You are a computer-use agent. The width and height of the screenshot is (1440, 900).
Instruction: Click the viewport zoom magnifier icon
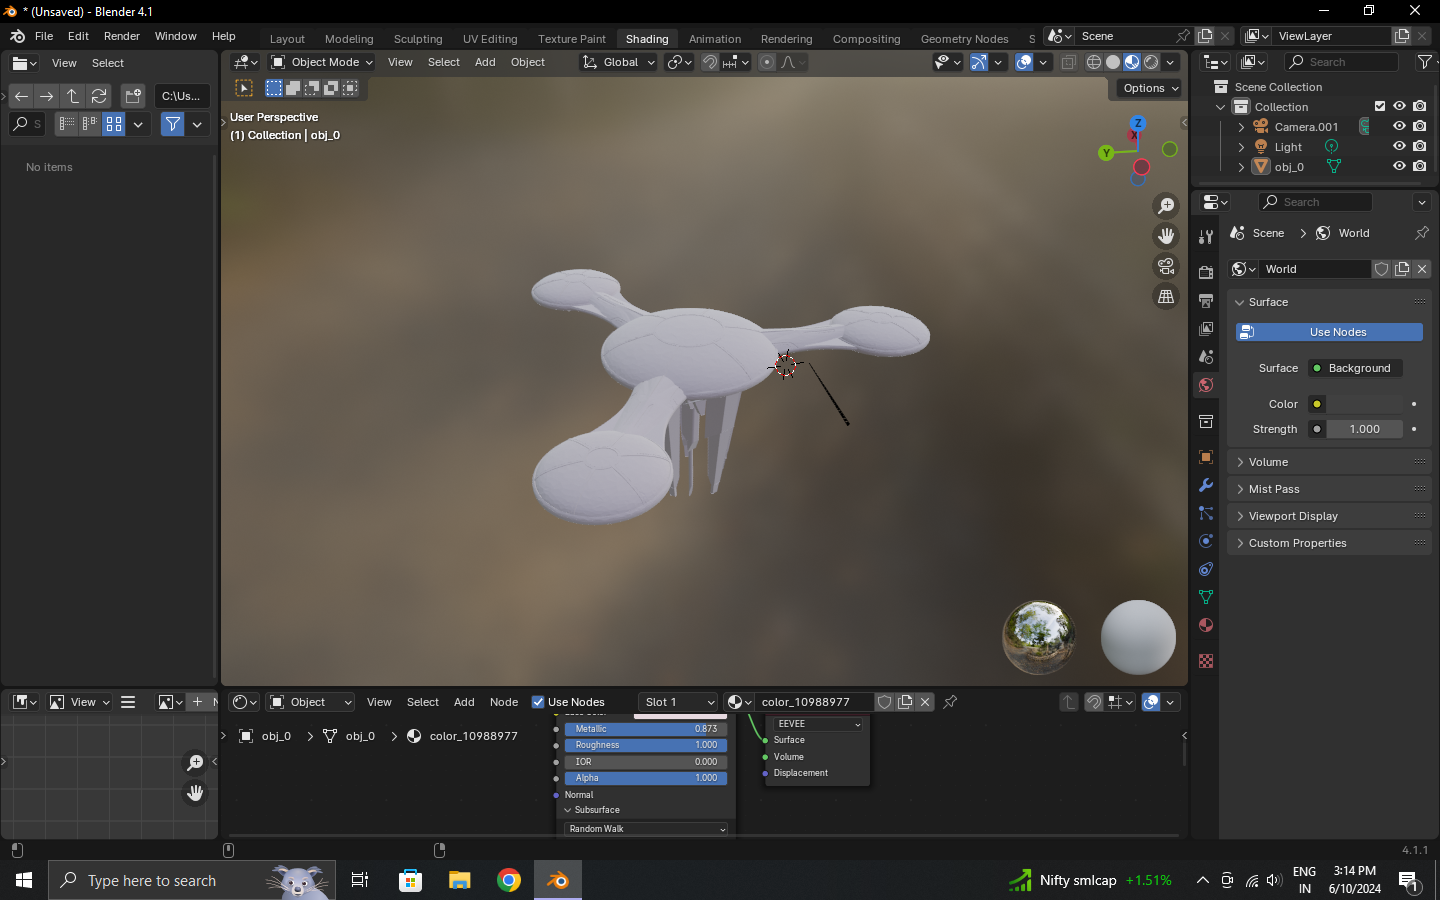click(x=1166, y=206)
